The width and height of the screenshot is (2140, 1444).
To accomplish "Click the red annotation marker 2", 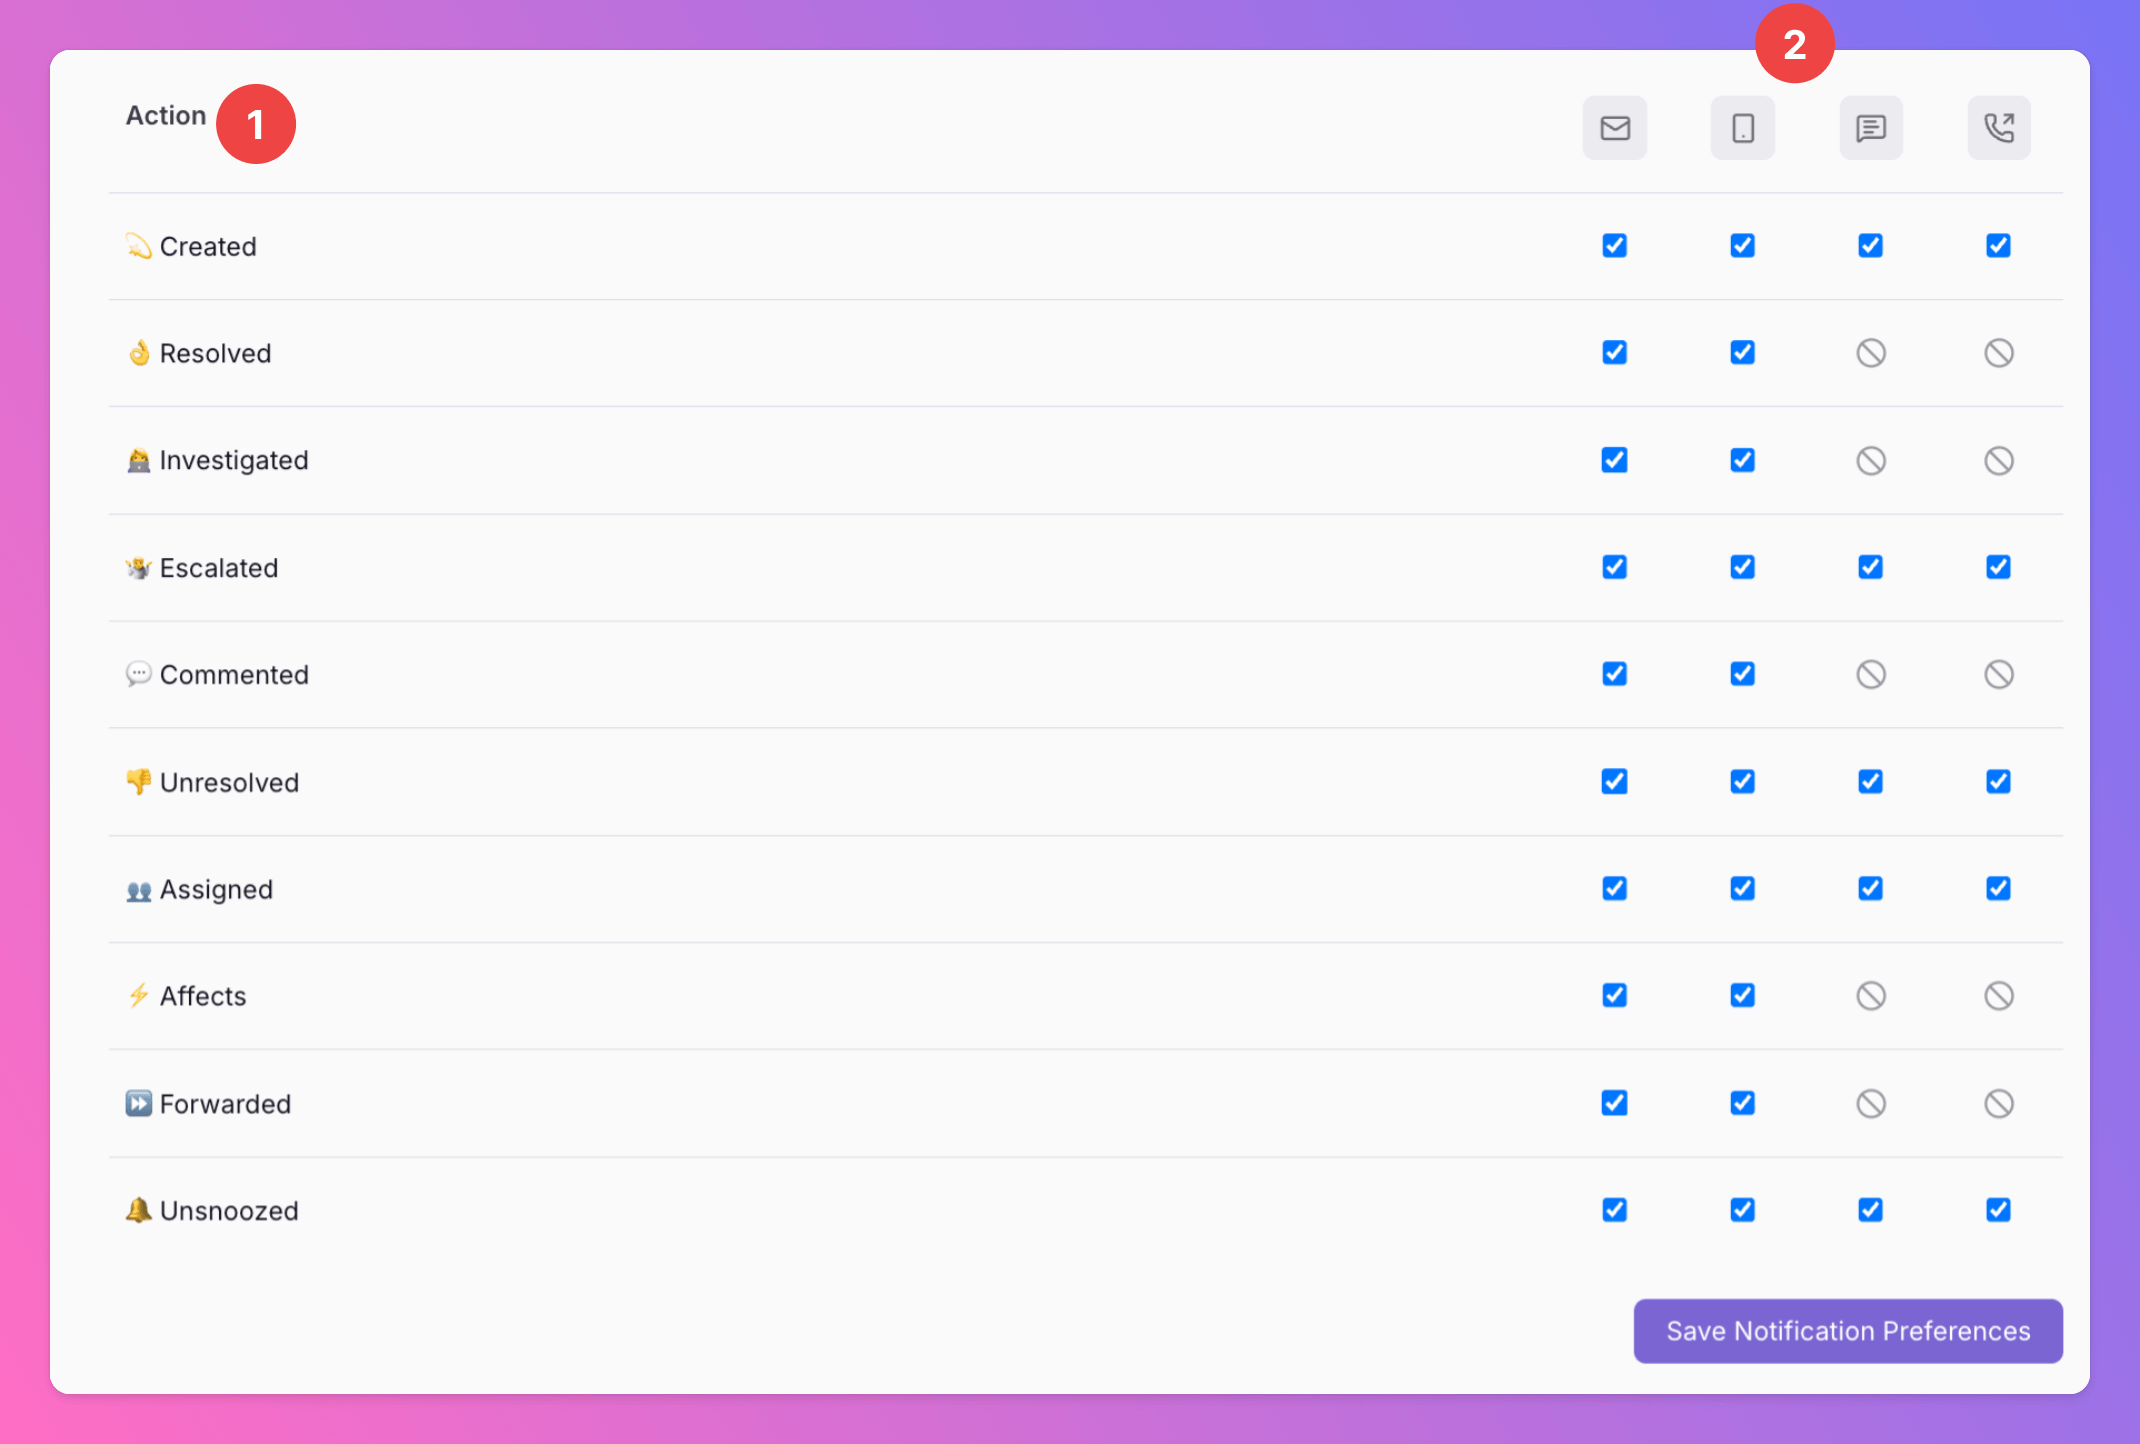I will (x=1794, y=44).
